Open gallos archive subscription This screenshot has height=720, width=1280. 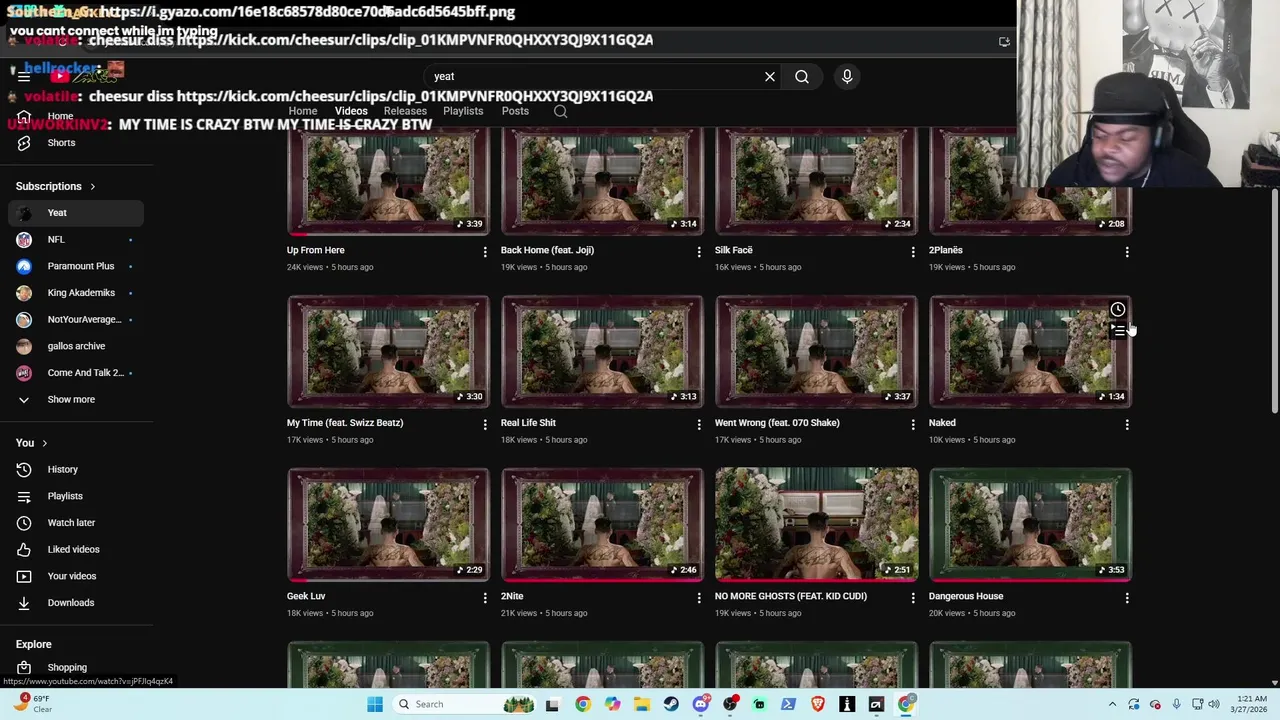pyautogui.click(x=76, y=346)
